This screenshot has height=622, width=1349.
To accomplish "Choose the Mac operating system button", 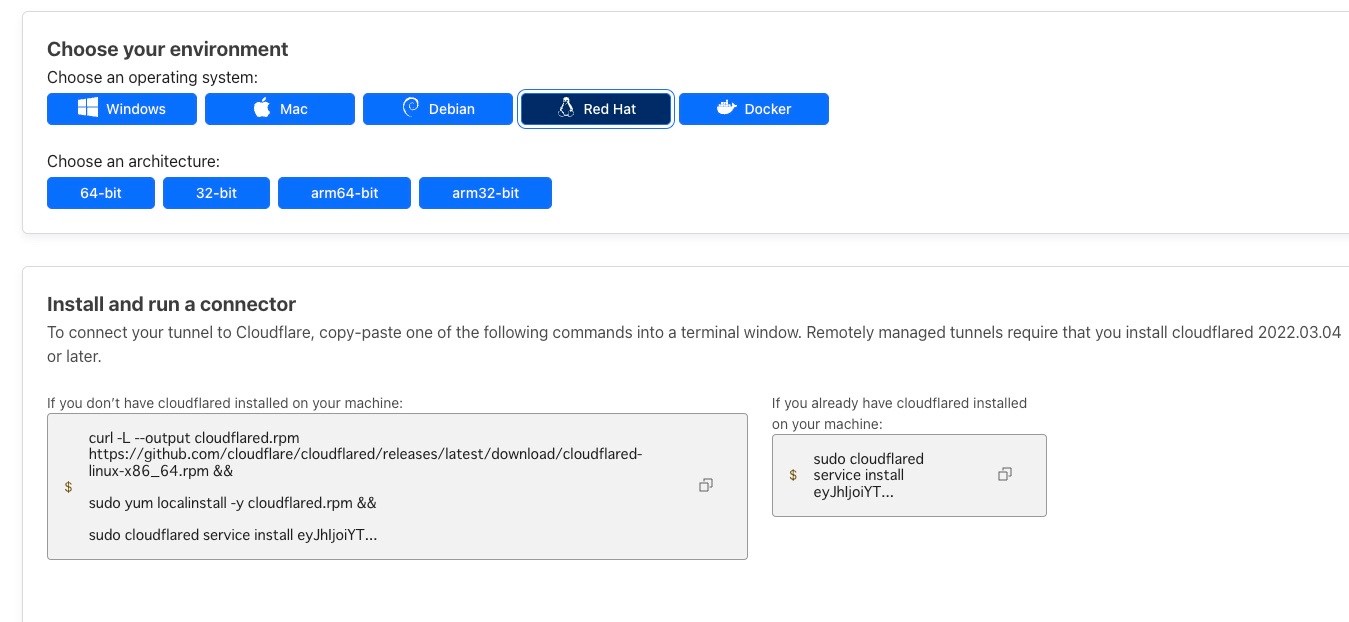I will (x=280, y=109).
